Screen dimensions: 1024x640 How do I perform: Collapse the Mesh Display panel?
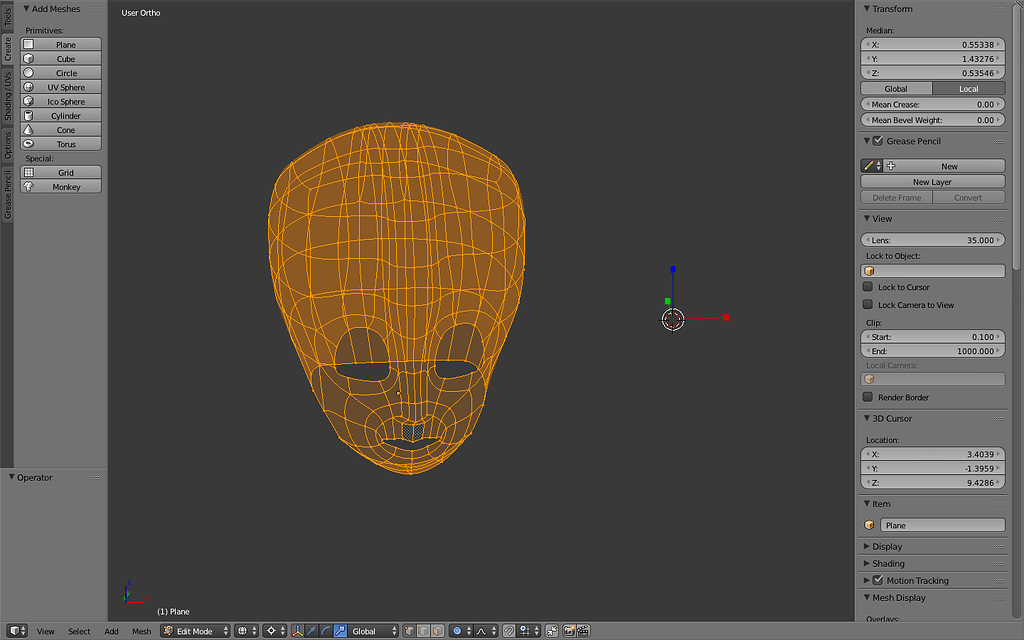867,597
